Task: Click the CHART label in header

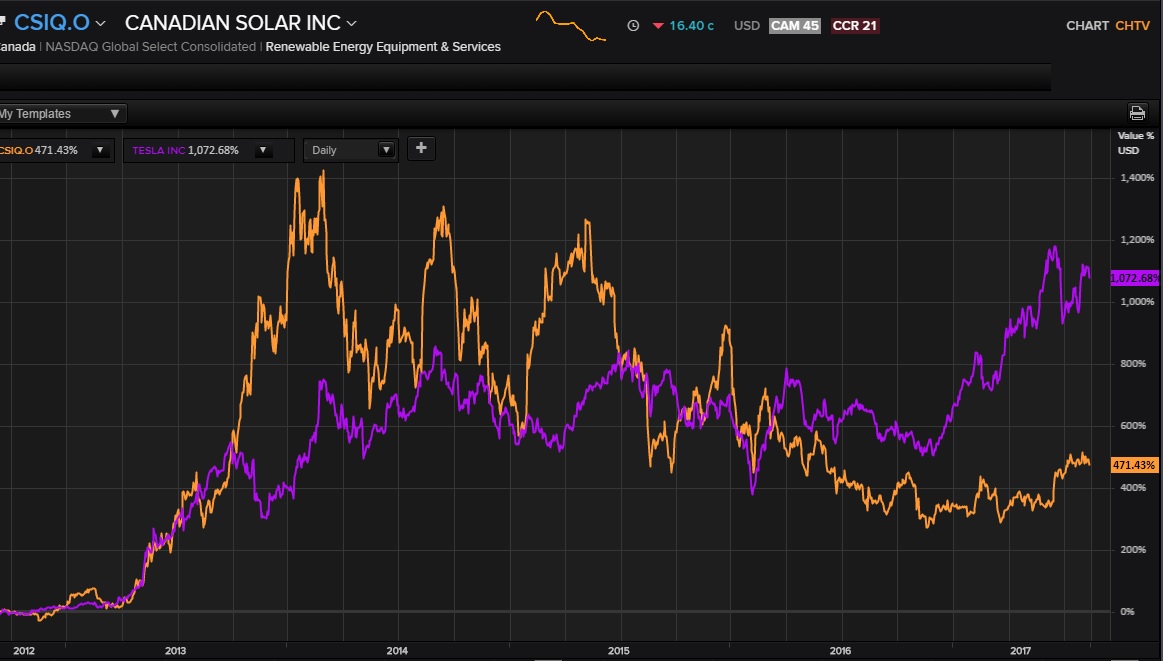Action: 1087,26
